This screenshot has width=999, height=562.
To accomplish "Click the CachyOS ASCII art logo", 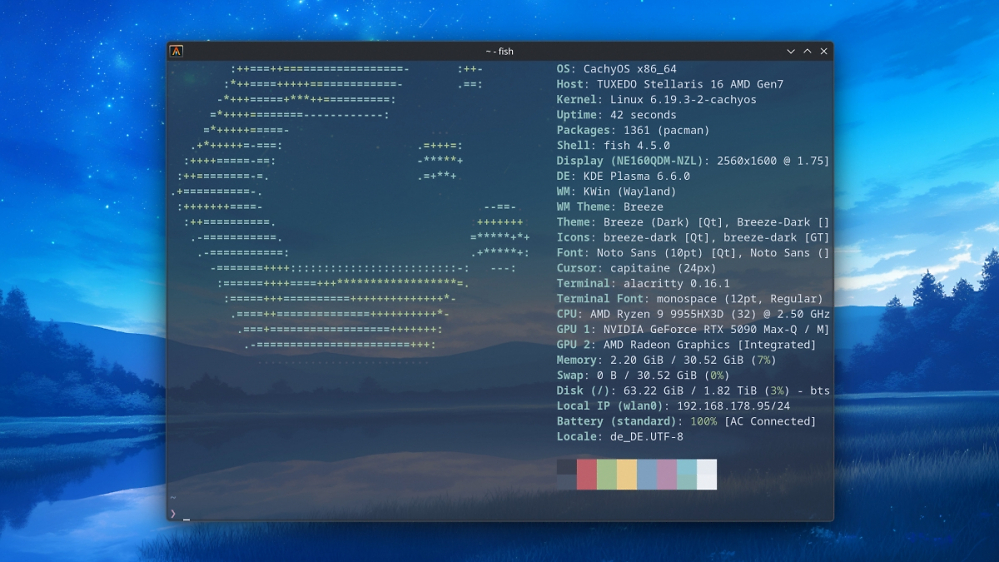I will click(350, 207).
